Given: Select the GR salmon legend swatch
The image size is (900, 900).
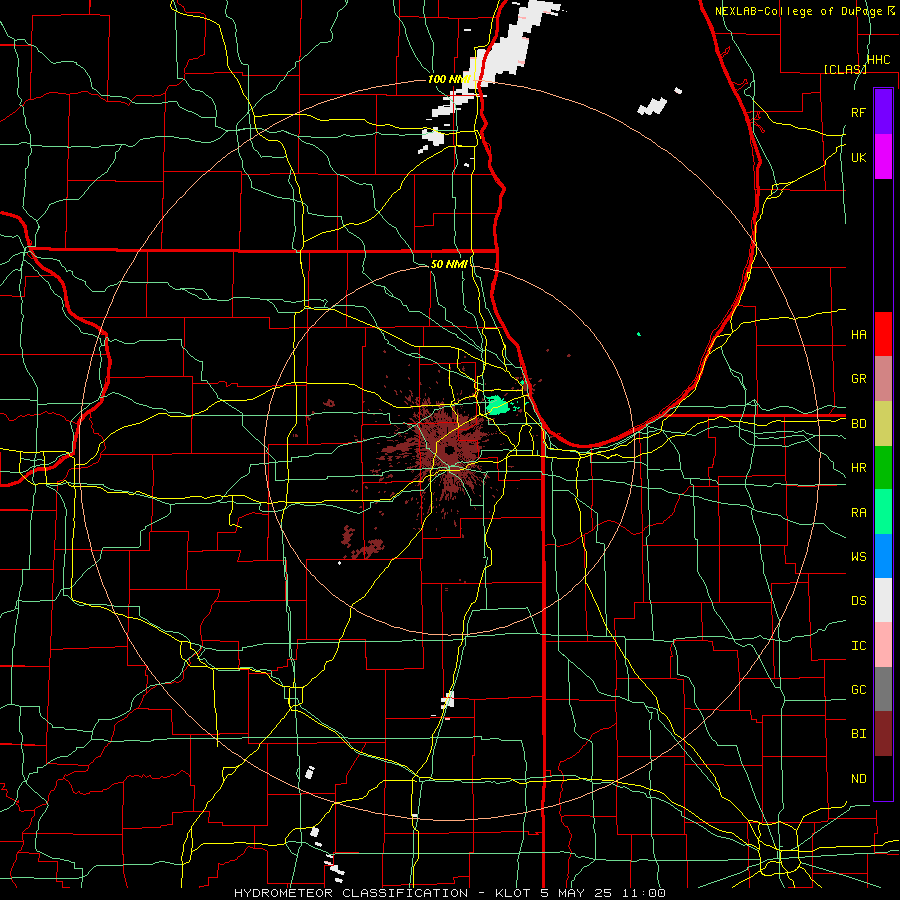Looking at the screenshot, I should [883, 378].
